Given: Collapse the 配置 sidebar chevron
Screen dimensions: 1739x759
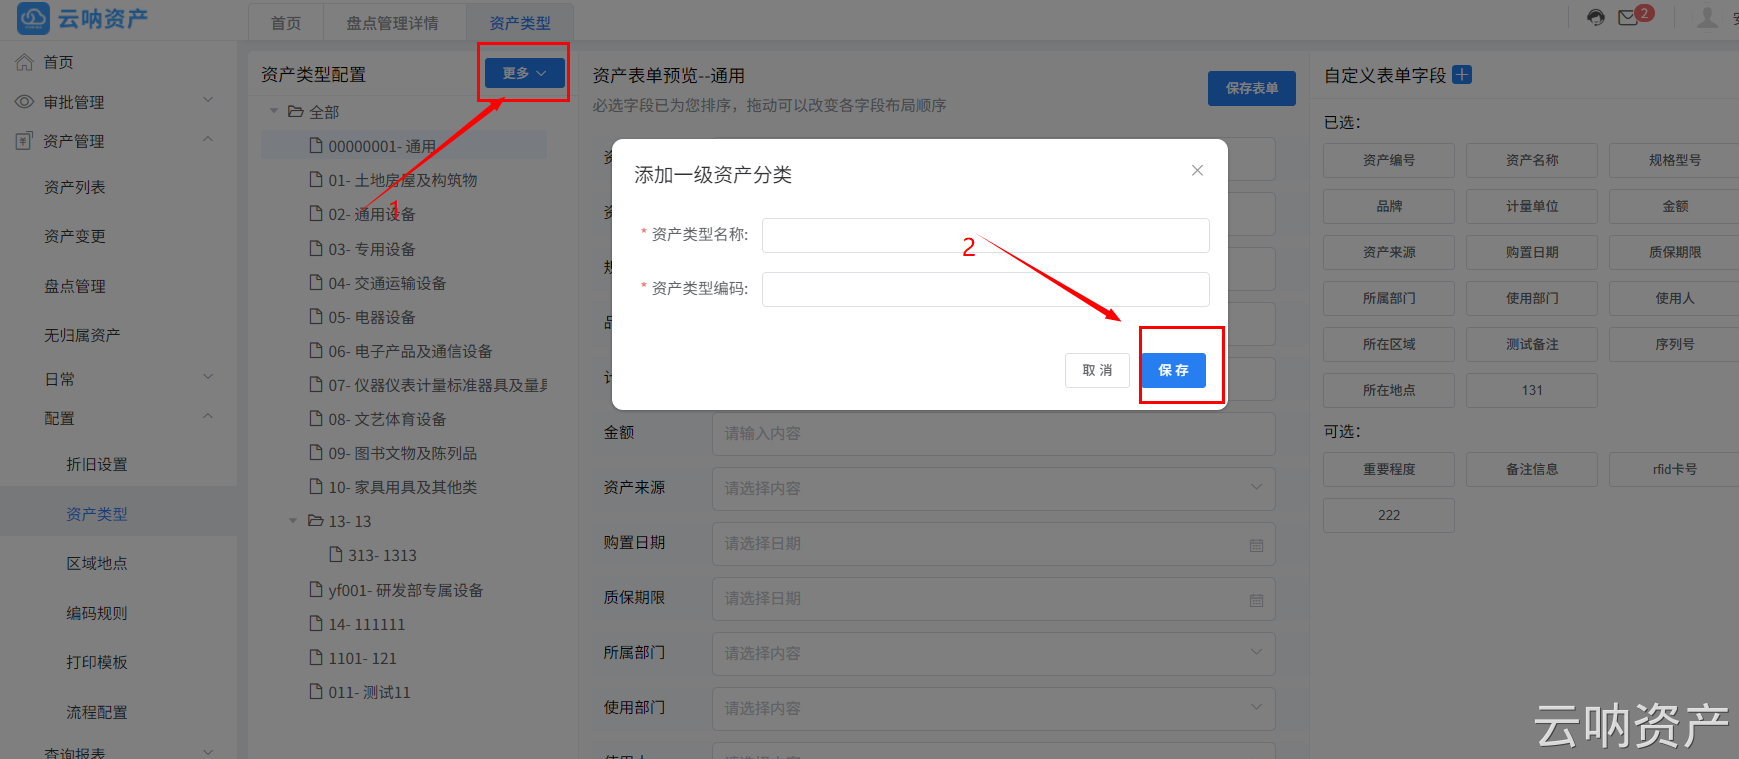Looking at the screenshot, I should click(x=208, y=415).
